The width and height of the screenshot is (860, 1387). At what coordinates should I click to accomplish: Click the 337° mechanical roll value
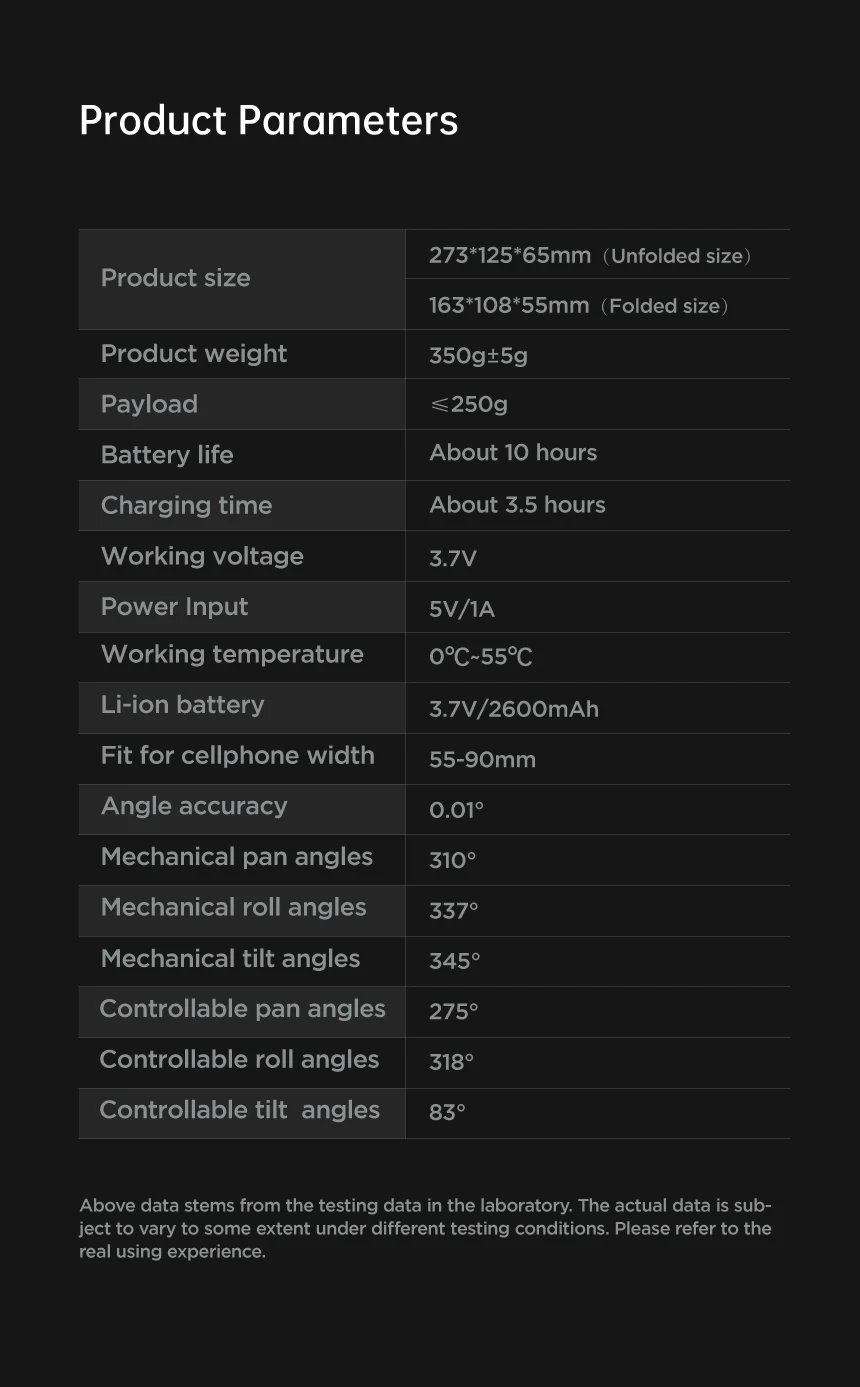click(453, 911)
